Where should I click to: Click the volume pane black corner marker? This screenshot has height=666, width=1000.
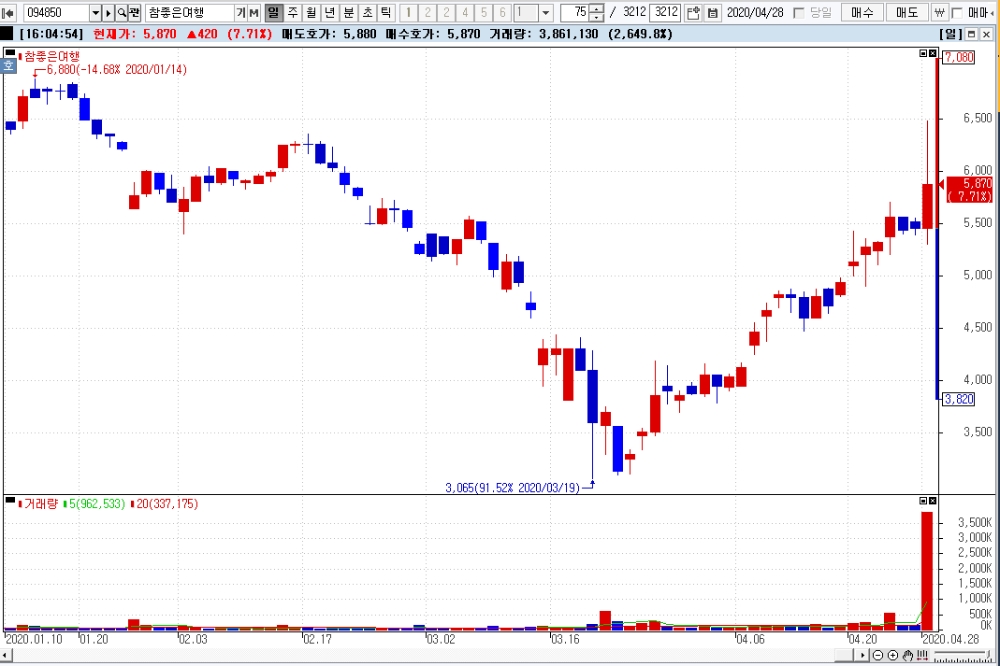click(x=10, y=500)
